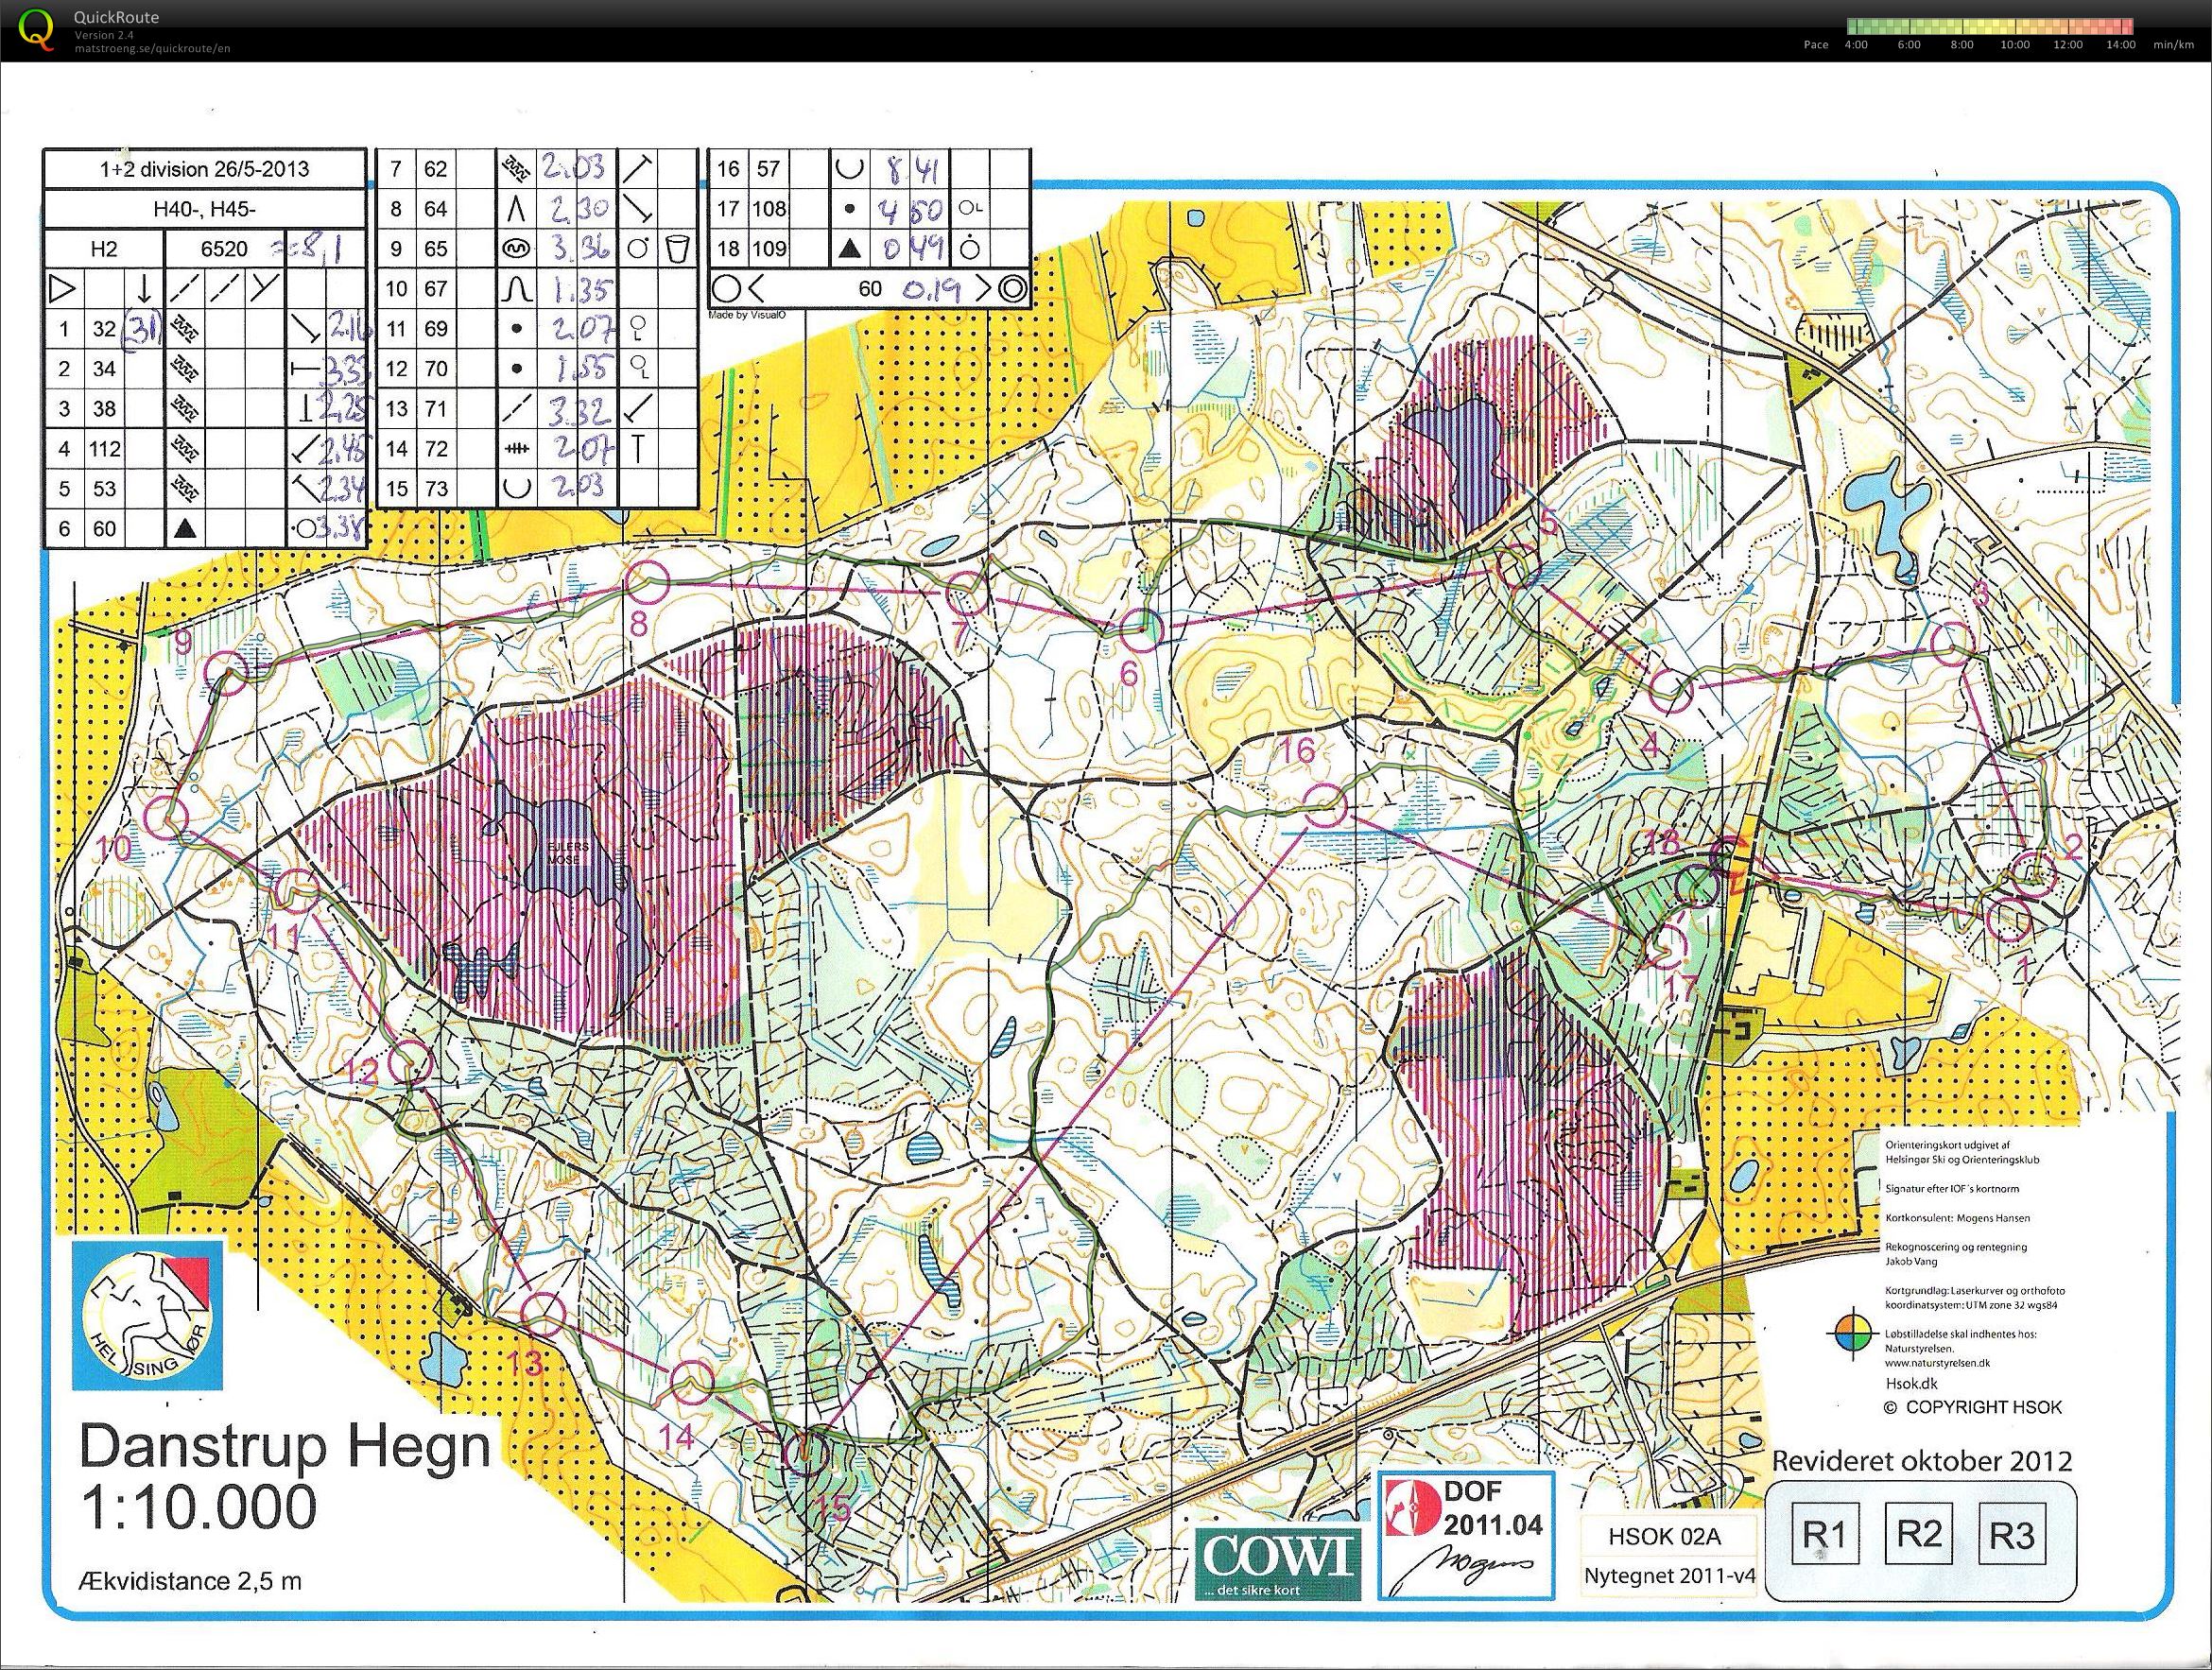The height and width of the screenshot is (1670, 2212).
Task: Click the Nytegnet 2011-v4 label
Action: tap(1670, 1576)
